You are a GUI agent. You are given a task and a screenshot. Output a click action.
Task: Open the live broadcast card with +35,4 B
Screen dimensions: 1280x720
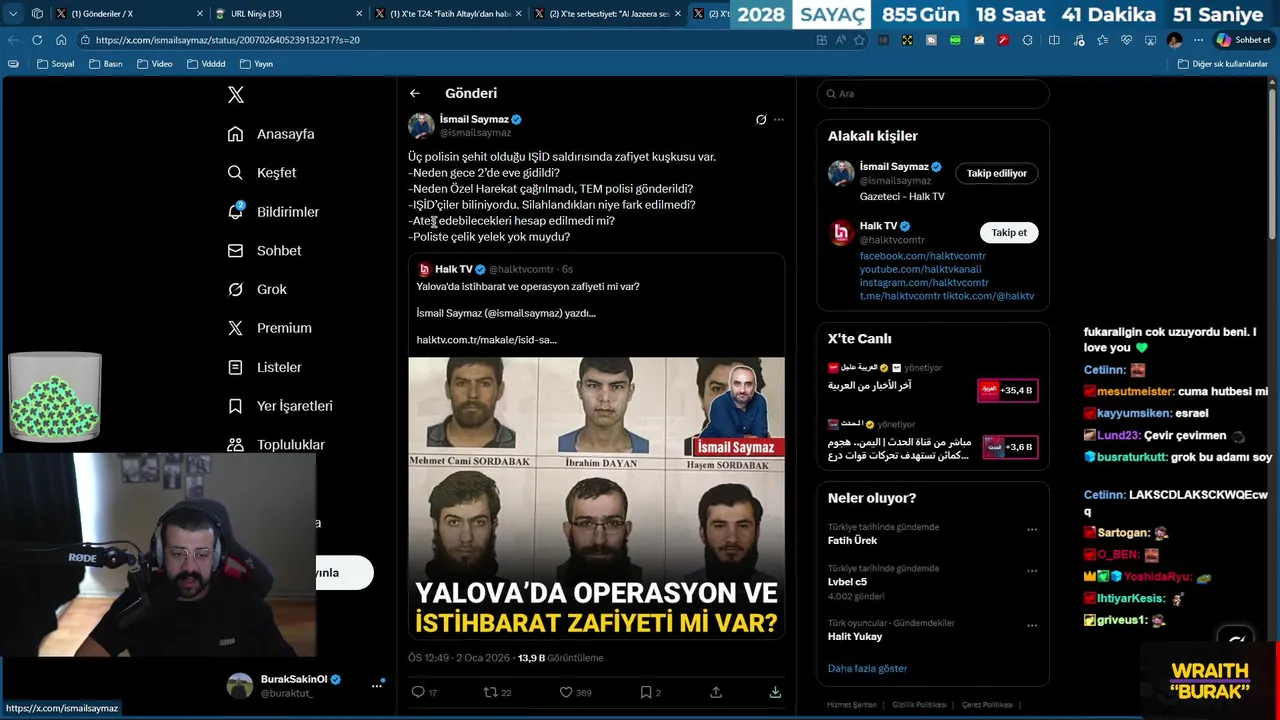(x=1007, y=390)
